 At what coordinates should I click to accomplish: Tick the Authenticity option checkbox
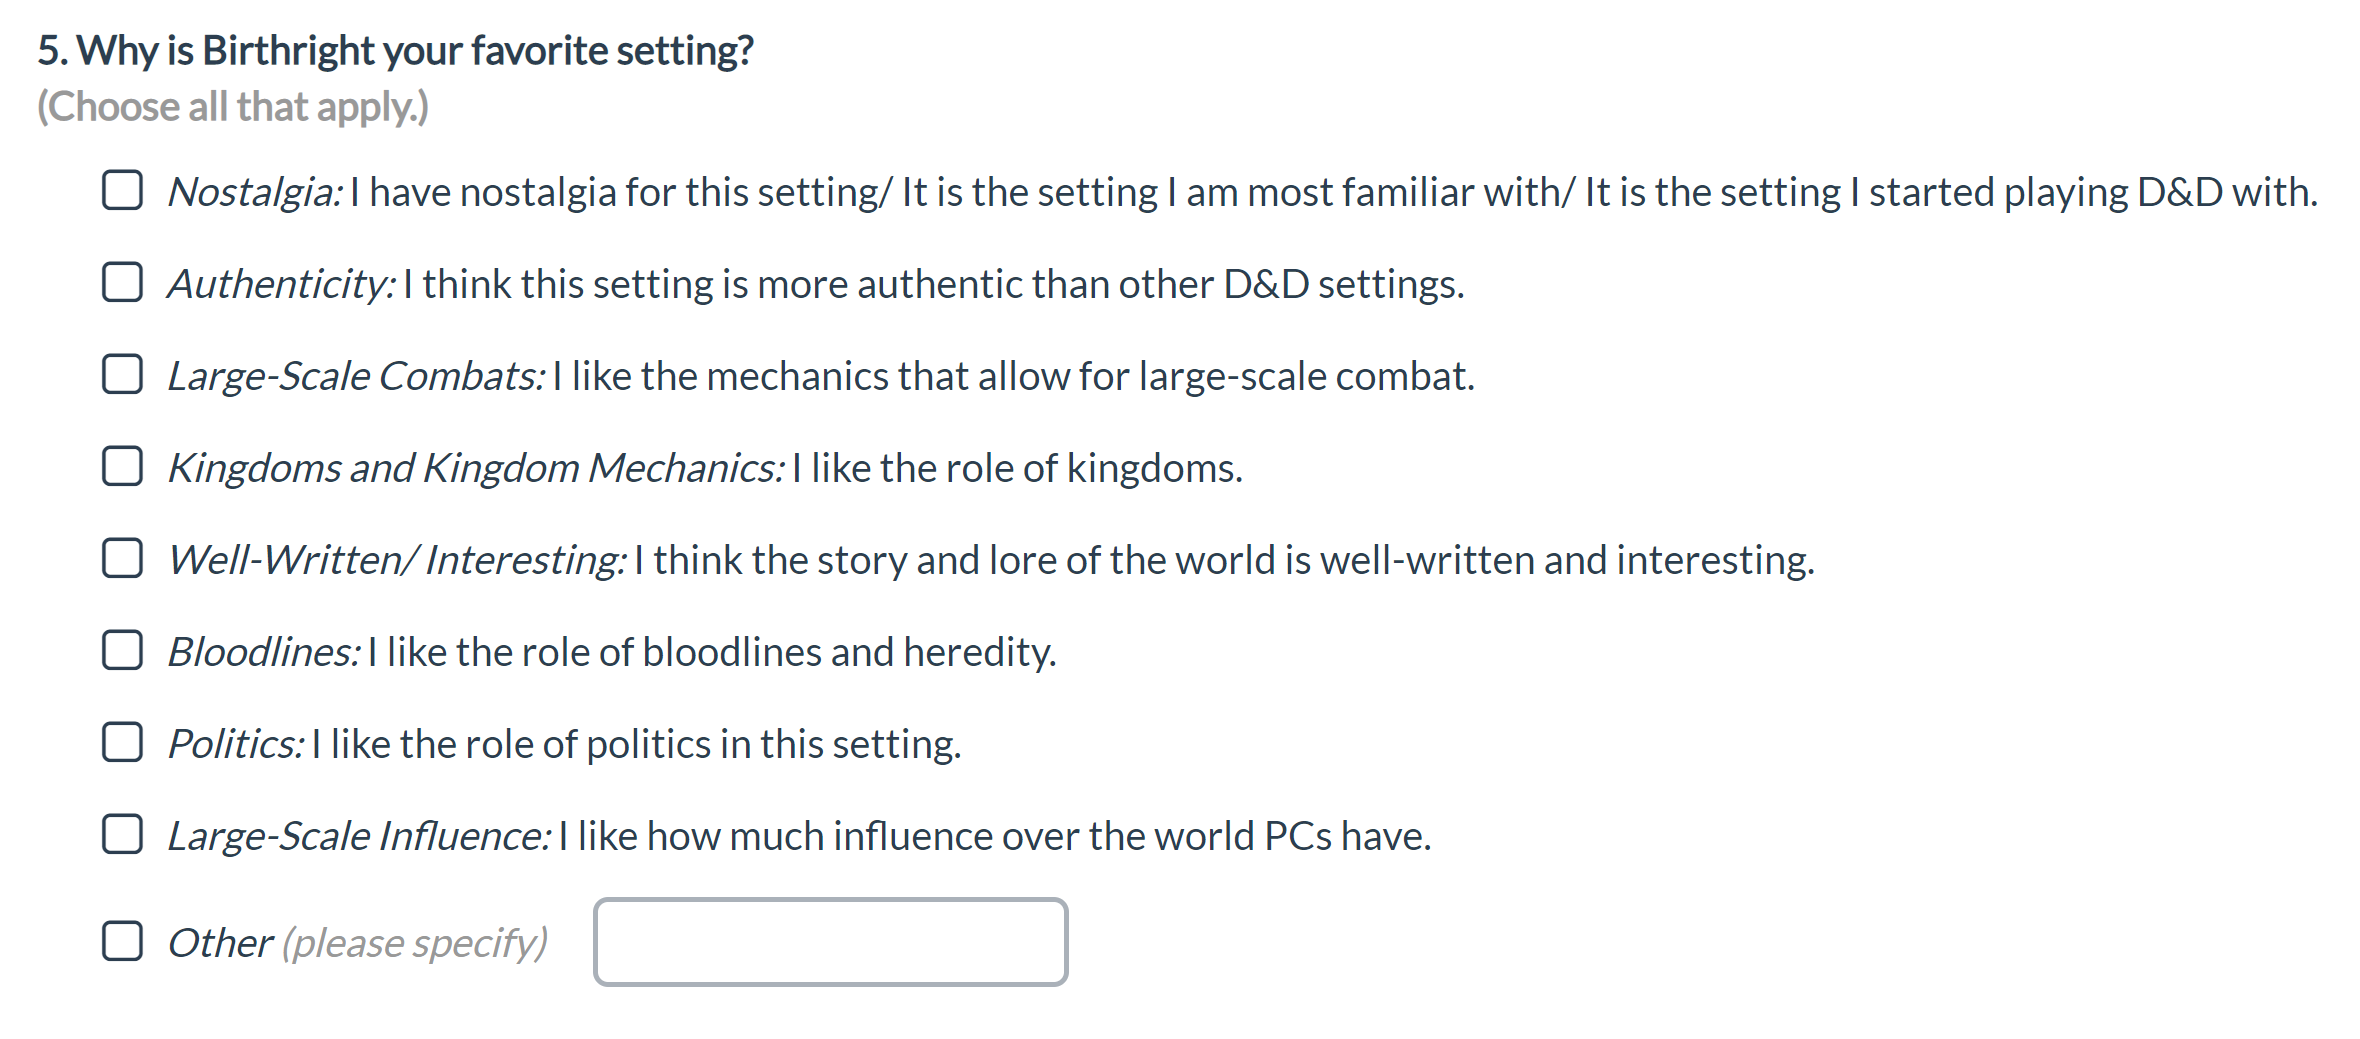(122, 282)
